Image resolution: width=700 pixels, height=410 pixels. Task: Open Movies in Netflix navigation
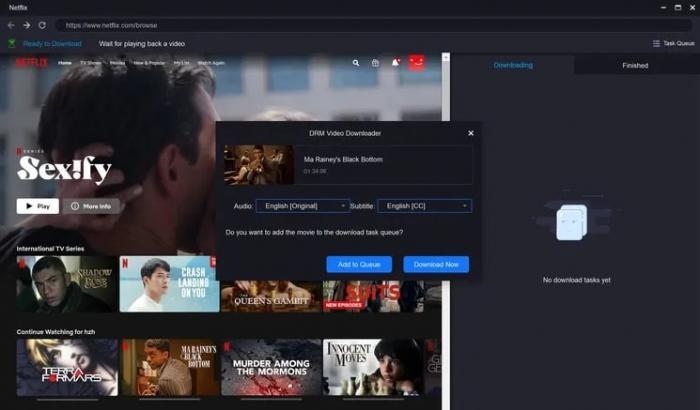coord(117,63)
